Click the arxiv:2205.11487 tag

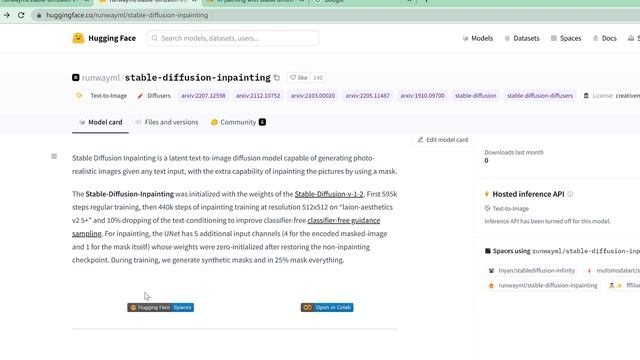pos(367,96)
